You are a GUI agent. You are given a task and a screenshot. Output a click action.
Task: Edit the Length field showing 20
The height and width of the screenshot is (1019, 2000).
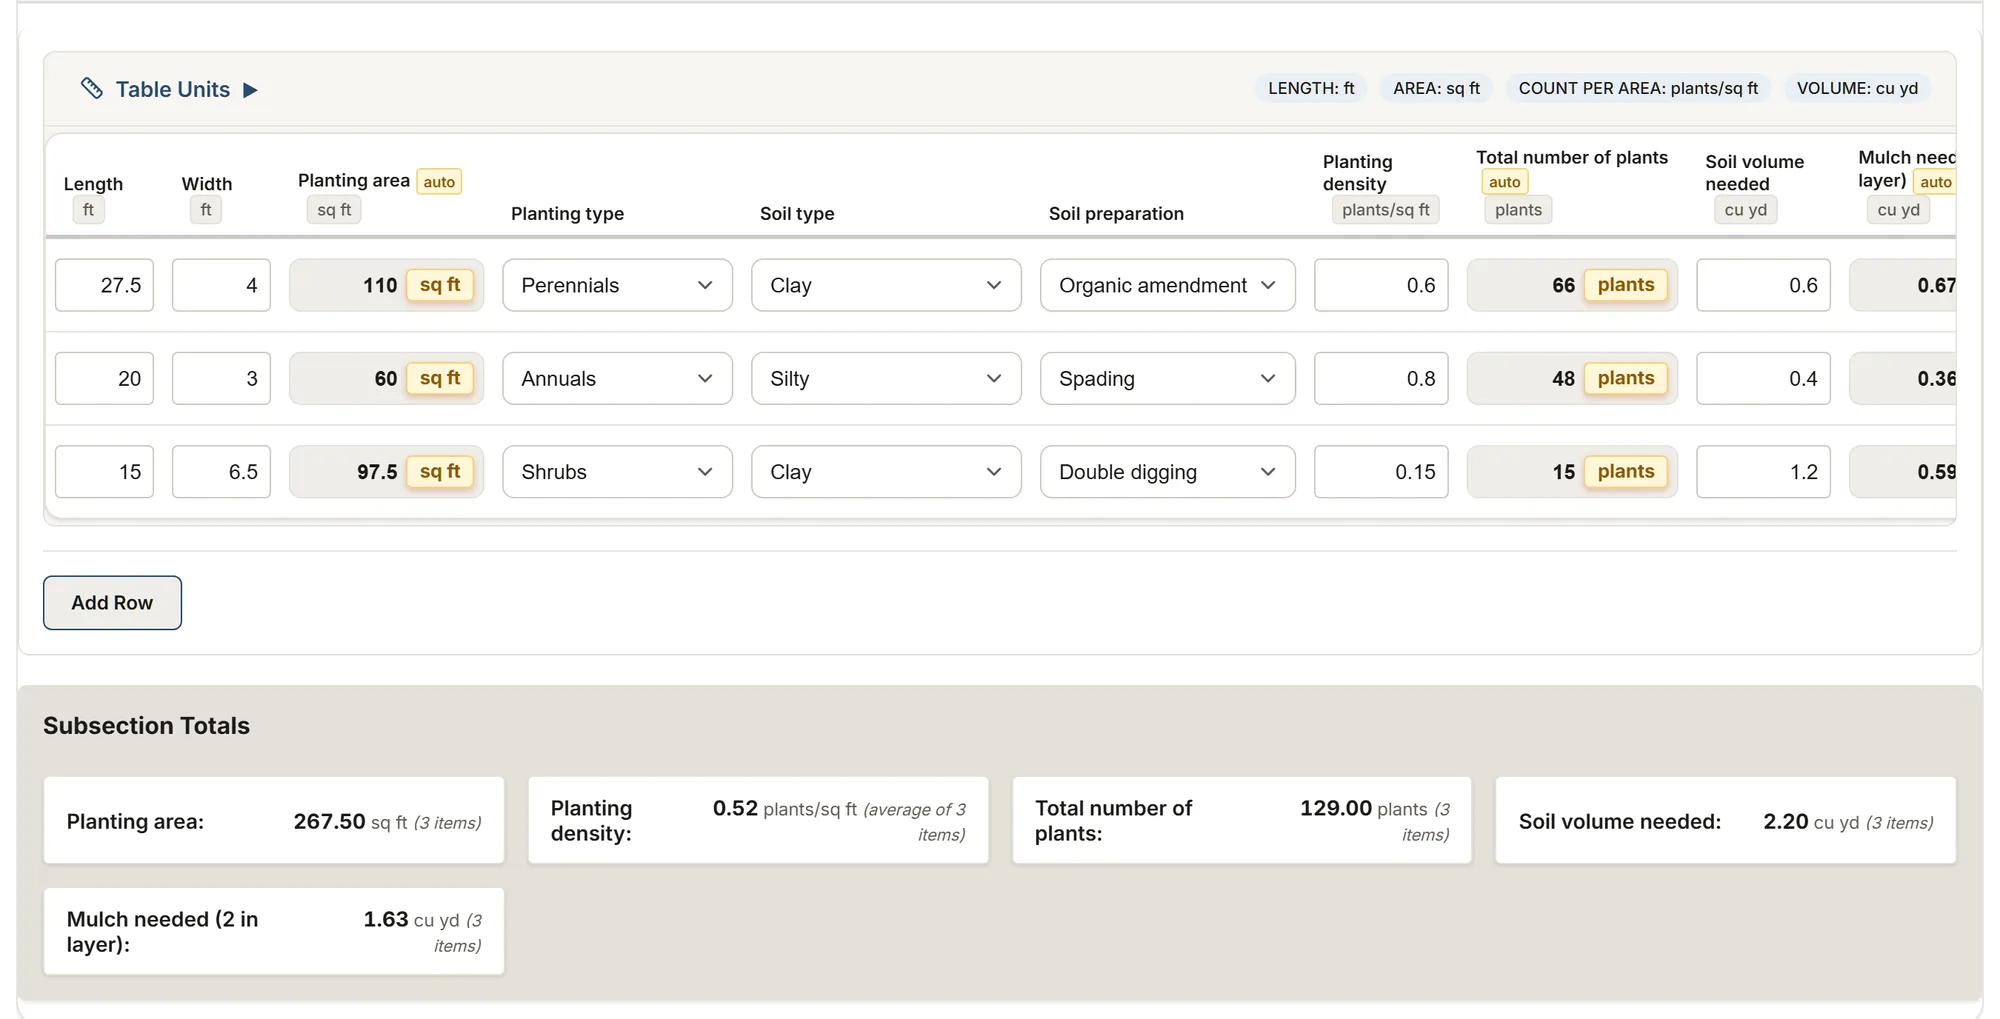(104, 378)
